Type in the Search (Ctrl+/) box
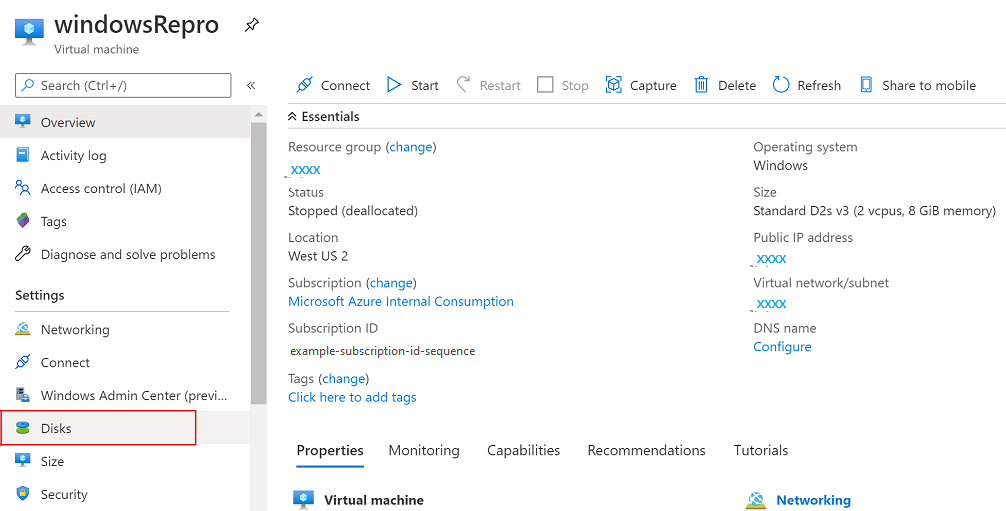 click(130, 85)
